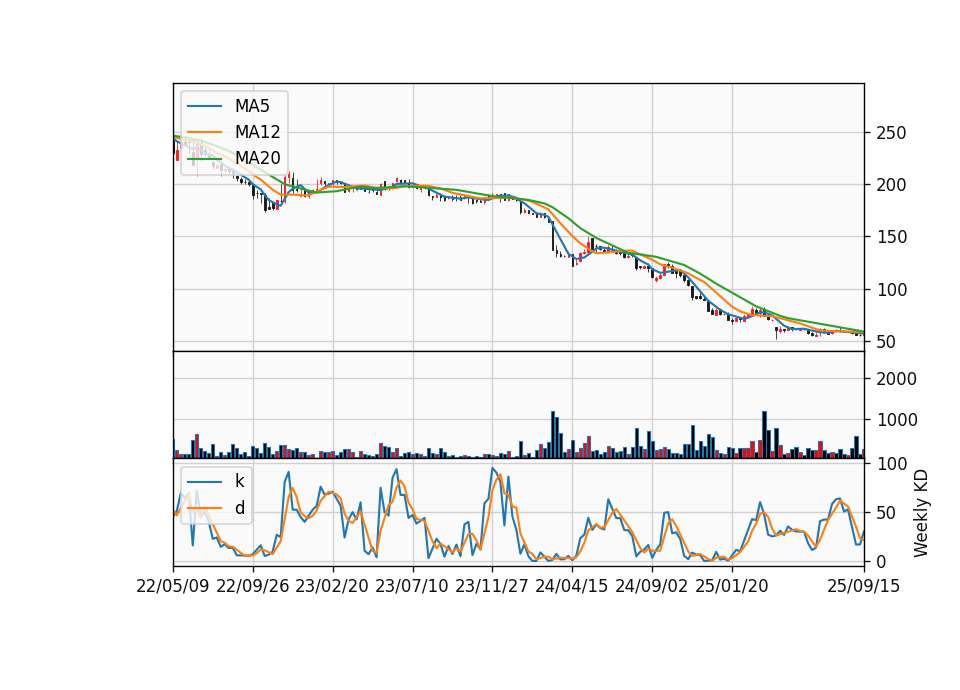This screenshot has height=690, width=960.
Task: Click the 25/01/20 date axis label
Action: [731, 586]
